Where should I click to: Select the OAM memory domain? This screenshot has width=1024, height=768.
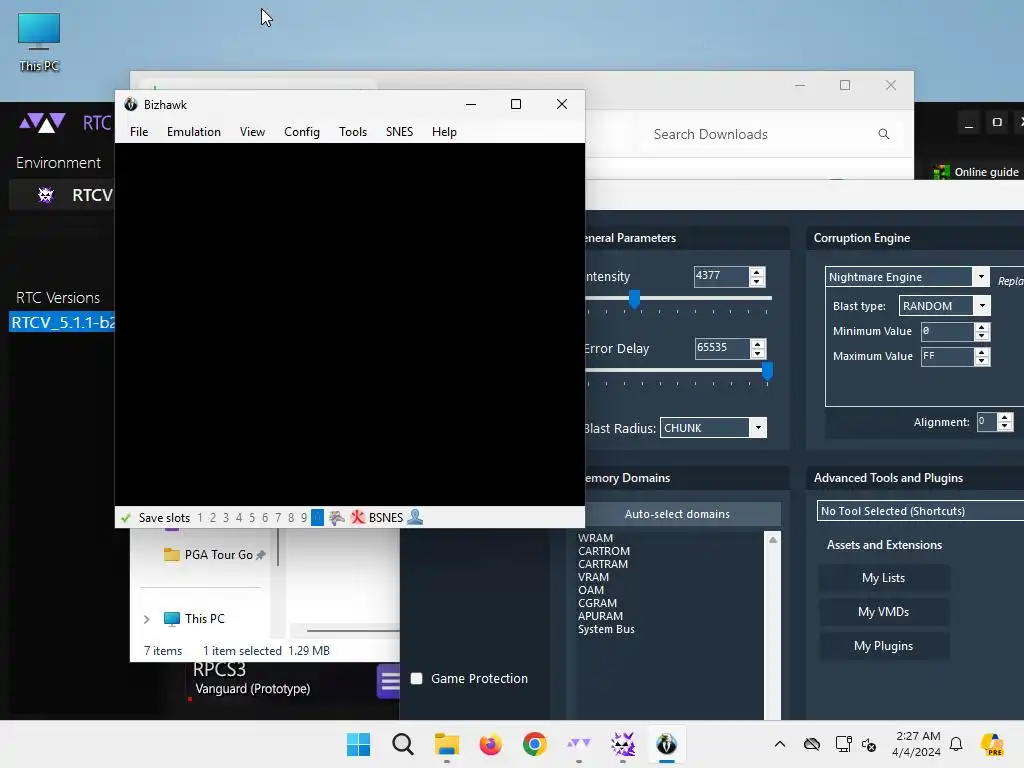pos(590,590)
